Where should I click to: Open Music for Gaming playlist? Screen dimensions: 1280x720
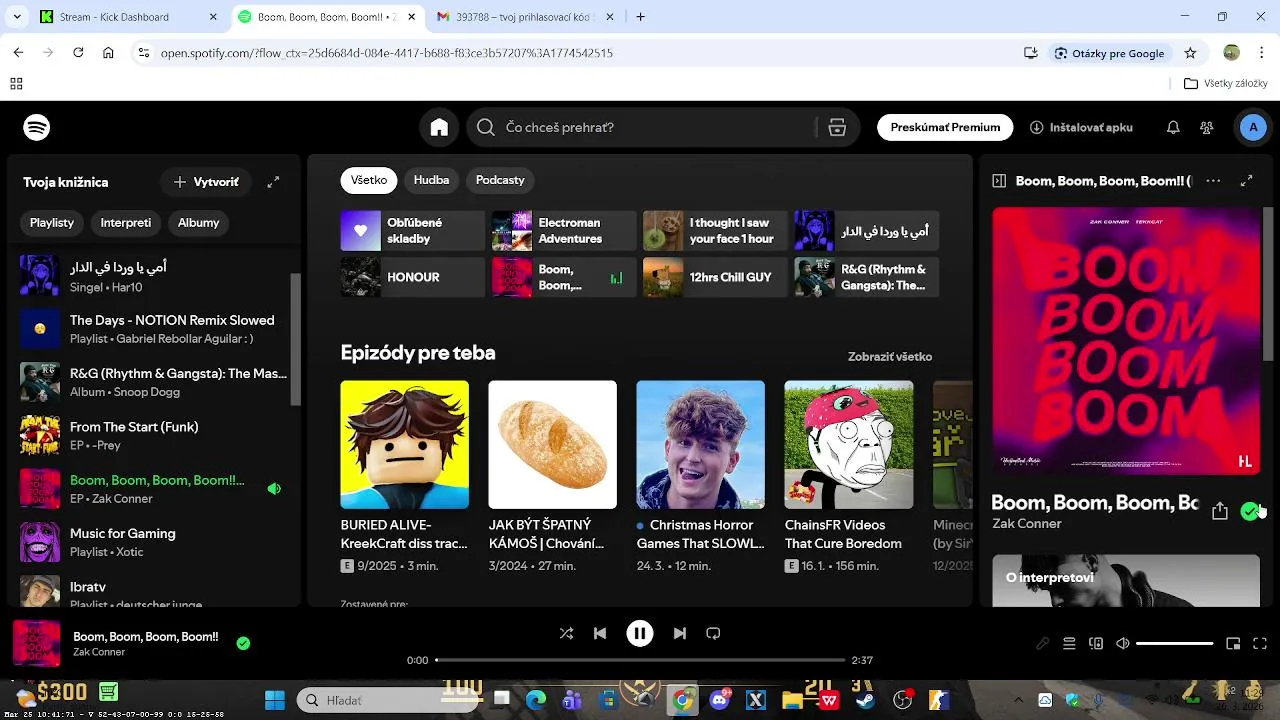(154, 542)
